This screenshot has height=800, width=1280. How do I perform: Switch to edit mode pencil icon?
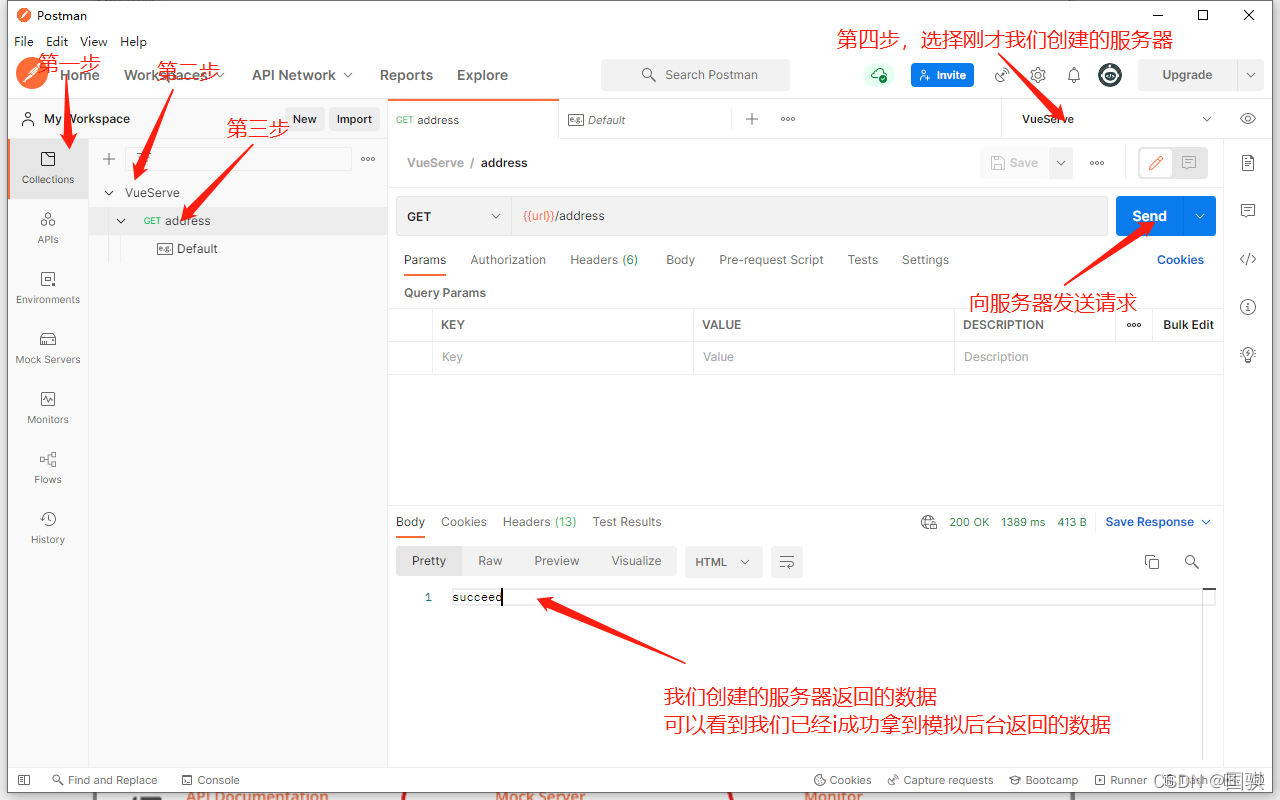[1156, 163]
